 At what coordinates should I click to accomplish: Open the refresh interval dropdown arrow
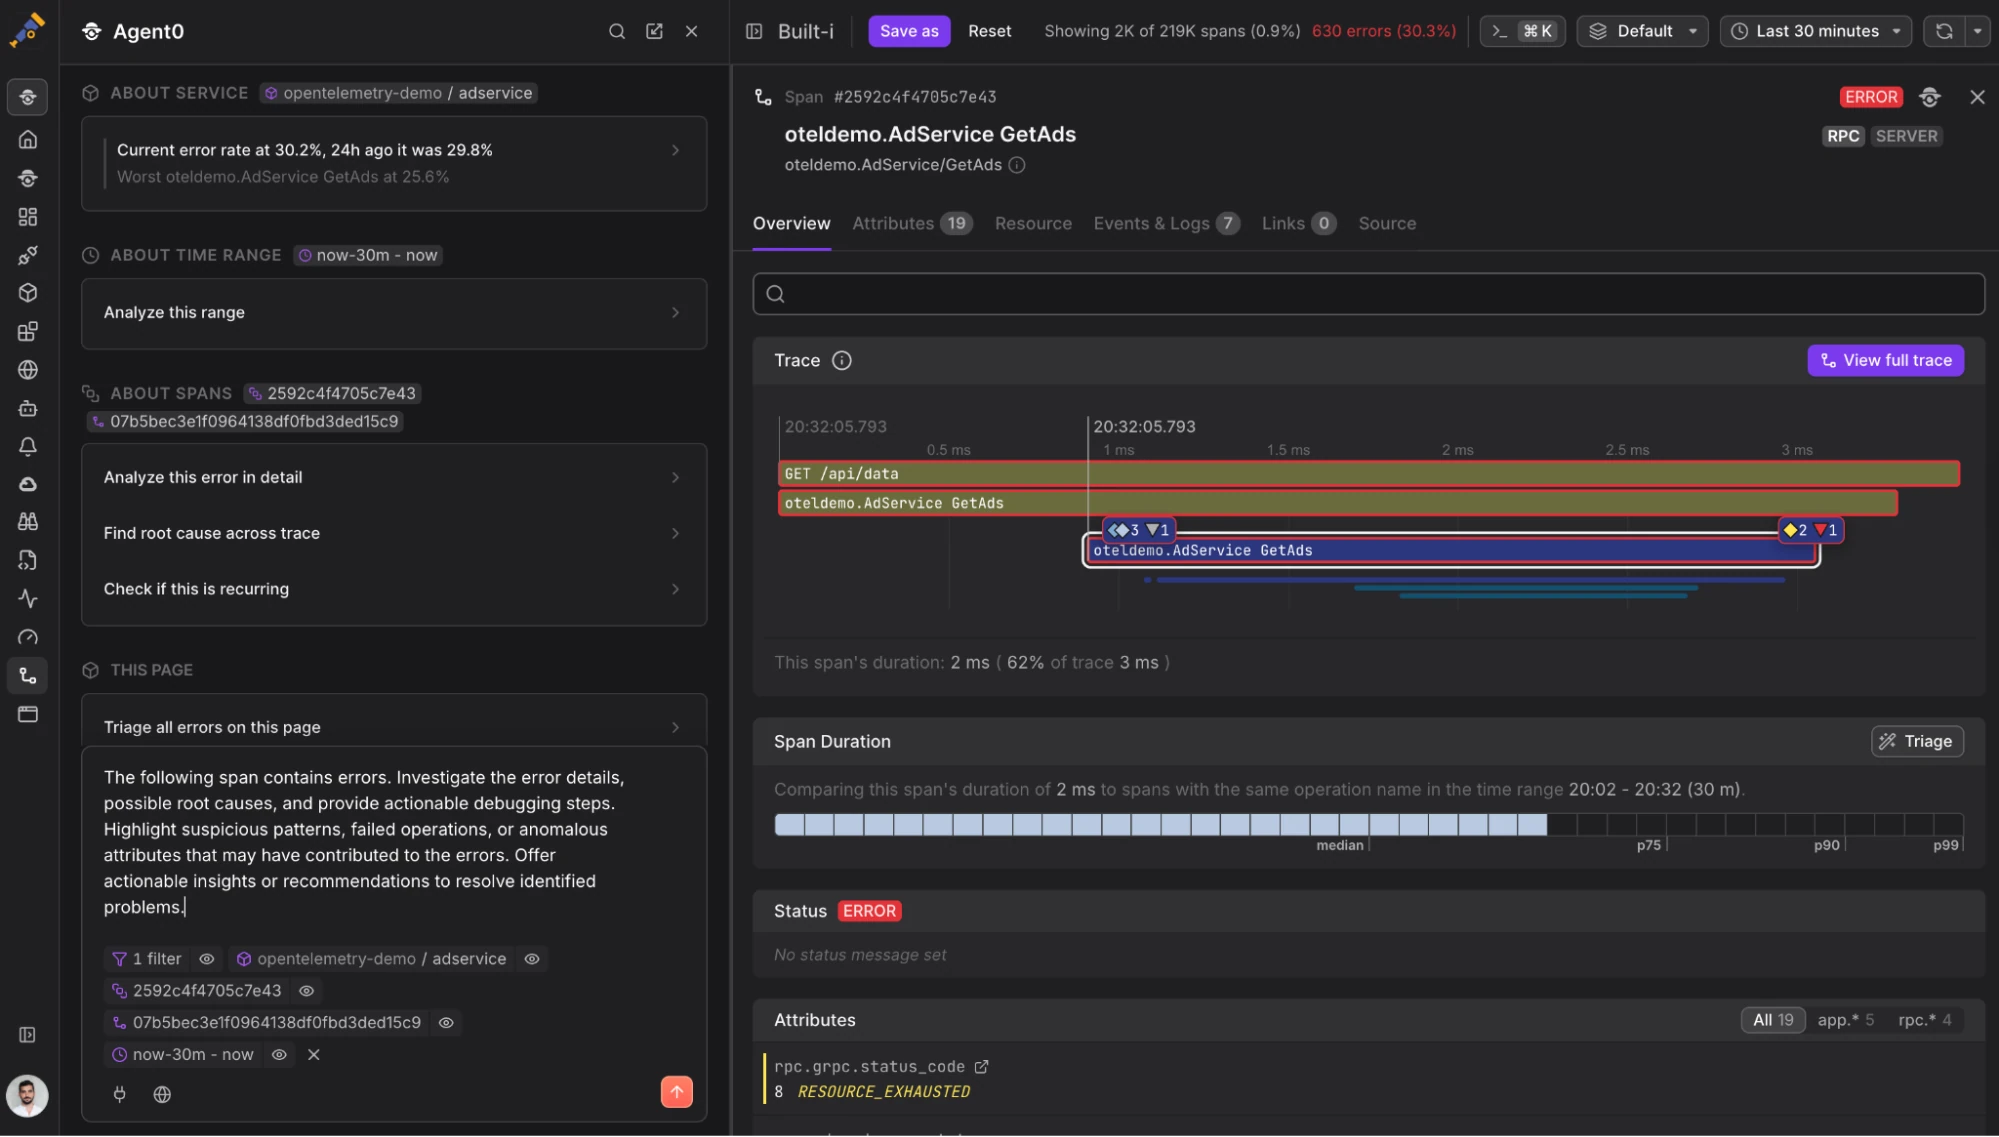click(x=1977, y=31)
